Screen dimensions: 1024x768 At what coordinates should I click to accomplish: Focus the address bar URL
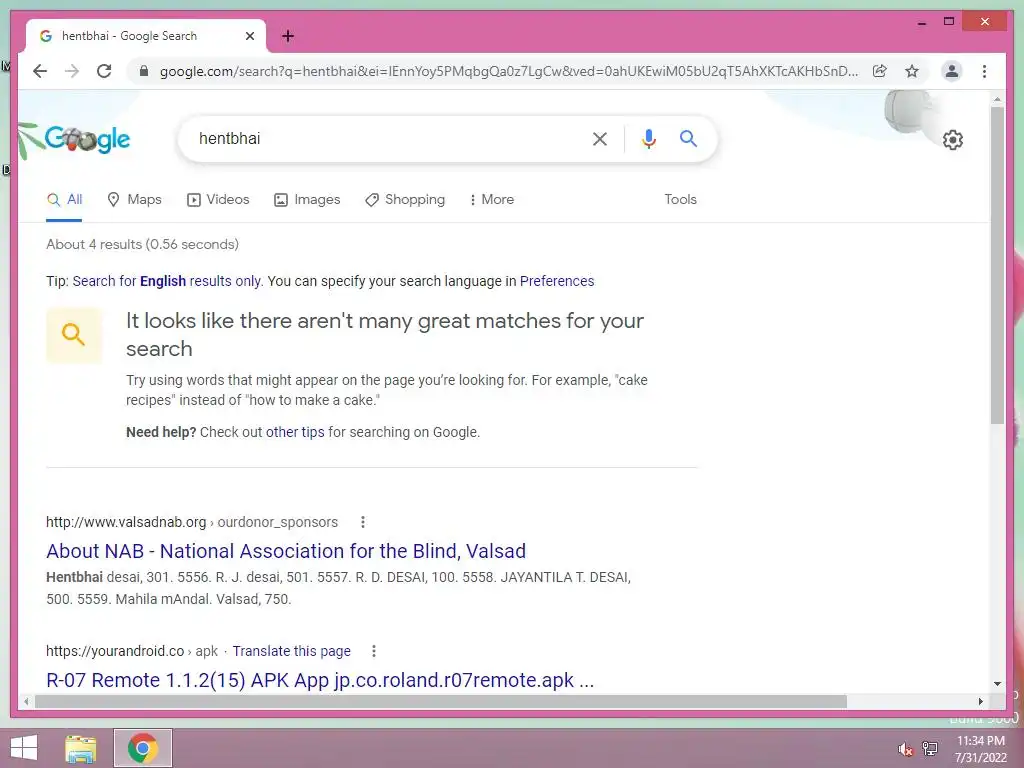(508, 71)
